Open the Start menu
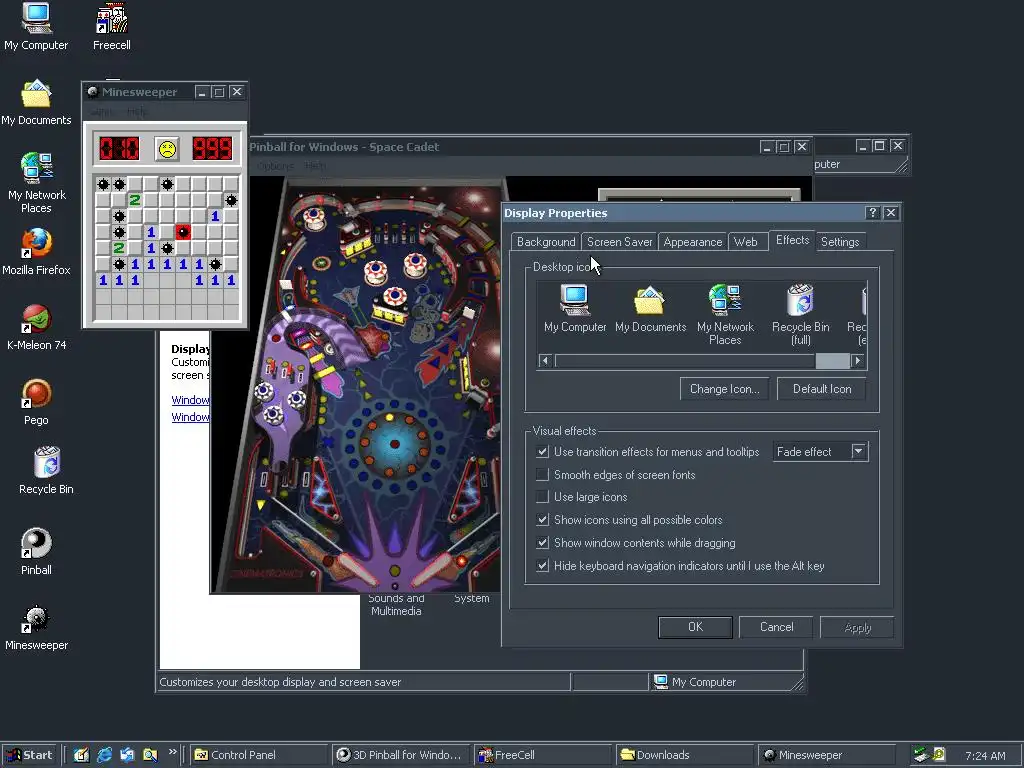The width and height of the screenshot is (1024, 768). coord(29,755)
